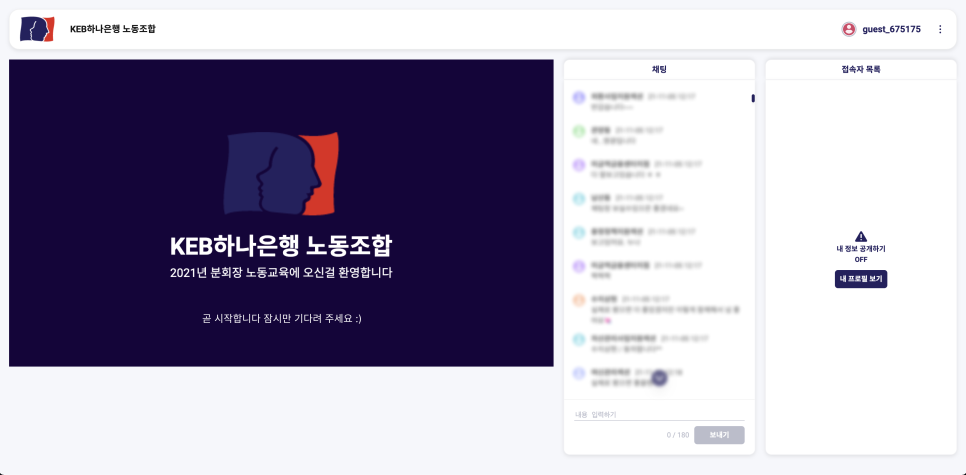The height and width of the screenshot is (475, 966).
Task: Click the guest_675175 profile avatar icon
Action: (x=849, y=29)
